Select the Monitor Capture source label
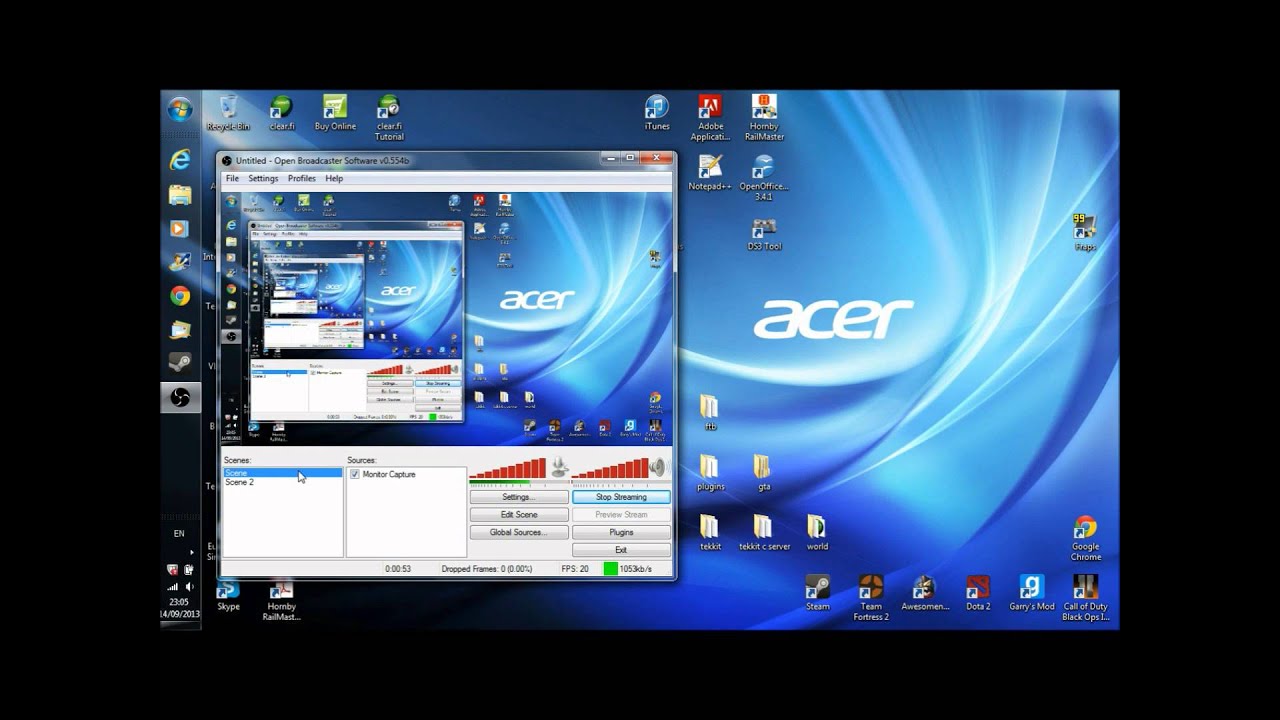Viewport: 1280px width, 720px height. (x=389, y=474)
